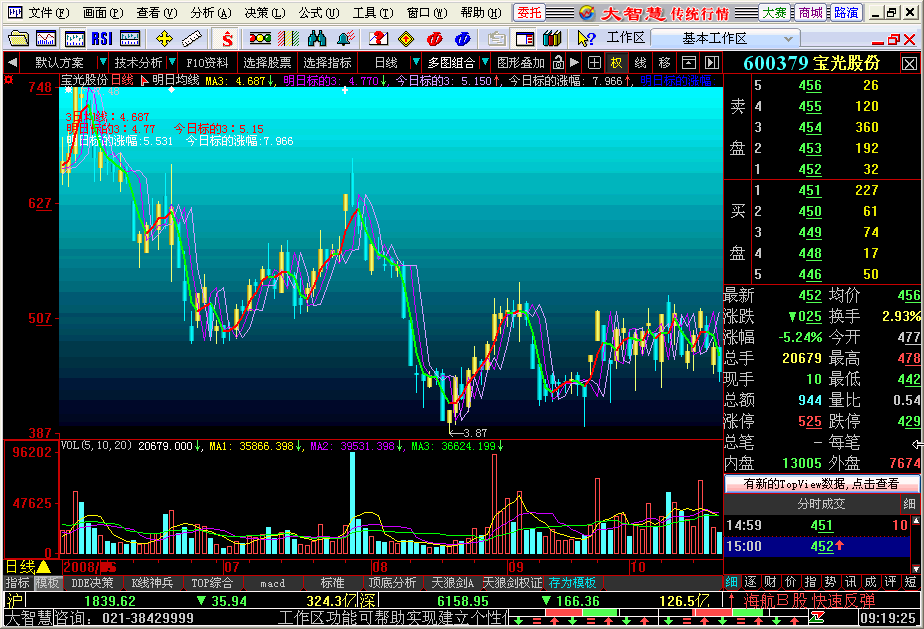The image size is (924, 629).
Task: Click the 大赛 link in title bar
Action: click(774, 12)
